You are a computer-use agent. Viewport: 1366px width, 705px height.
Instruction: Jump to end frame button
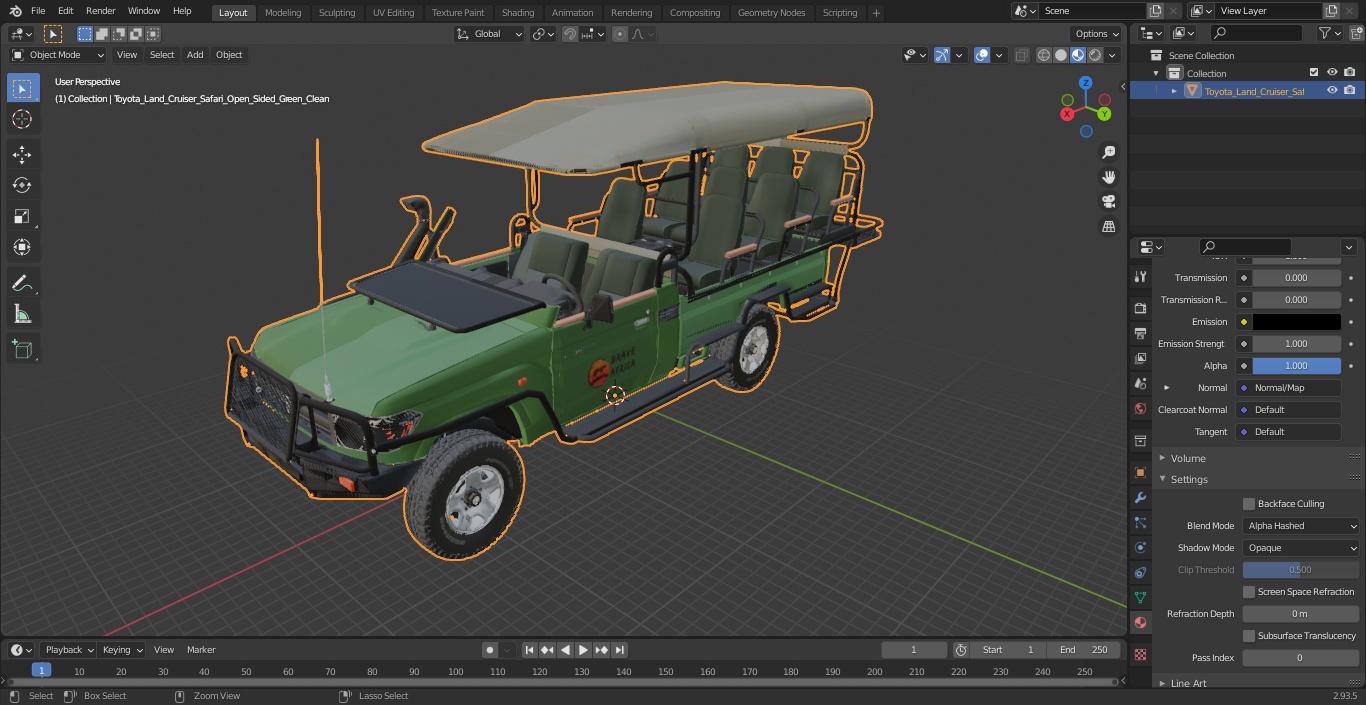619,650
